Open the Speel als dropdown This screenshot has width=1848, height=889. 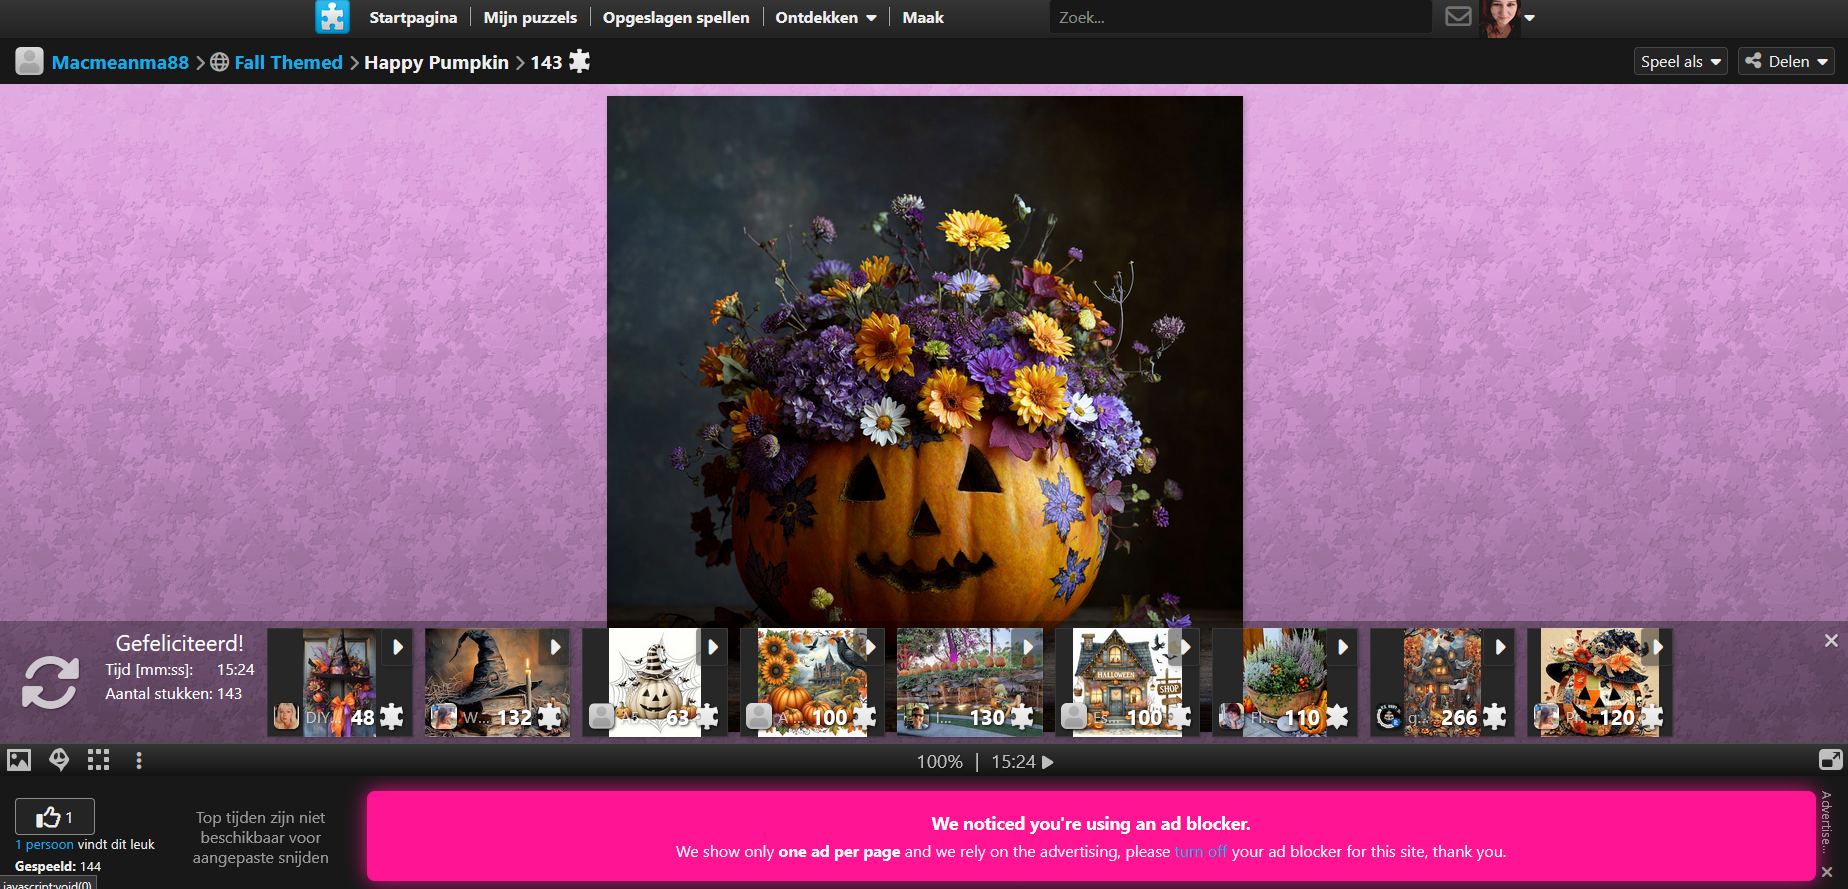[1680, 62]
